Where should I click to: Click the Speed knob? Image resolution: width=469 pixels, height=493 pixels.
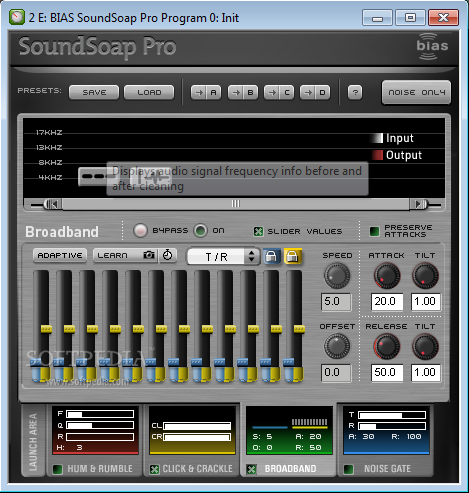pyautogui.click(x=337, y=276)
